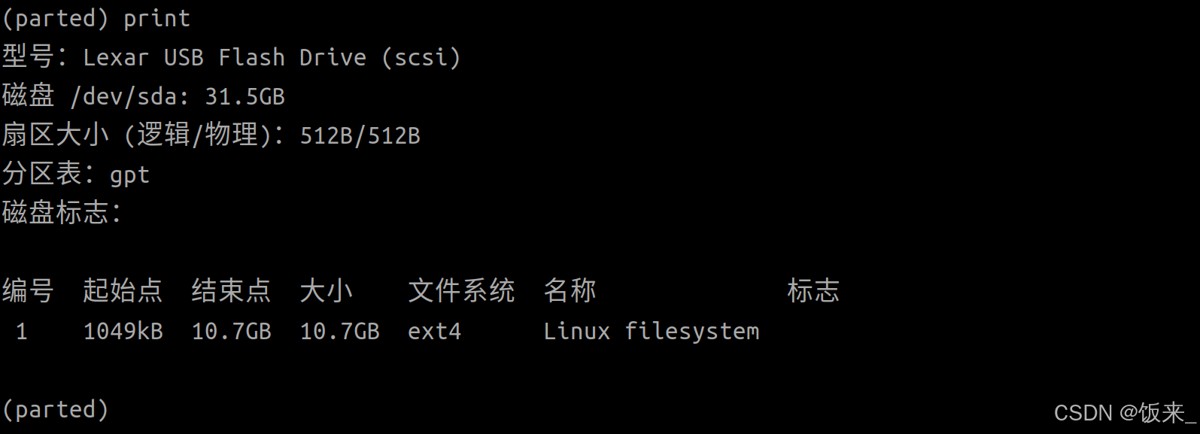
Task: Select the "名称" column header
Action: [x=570, y=291]
